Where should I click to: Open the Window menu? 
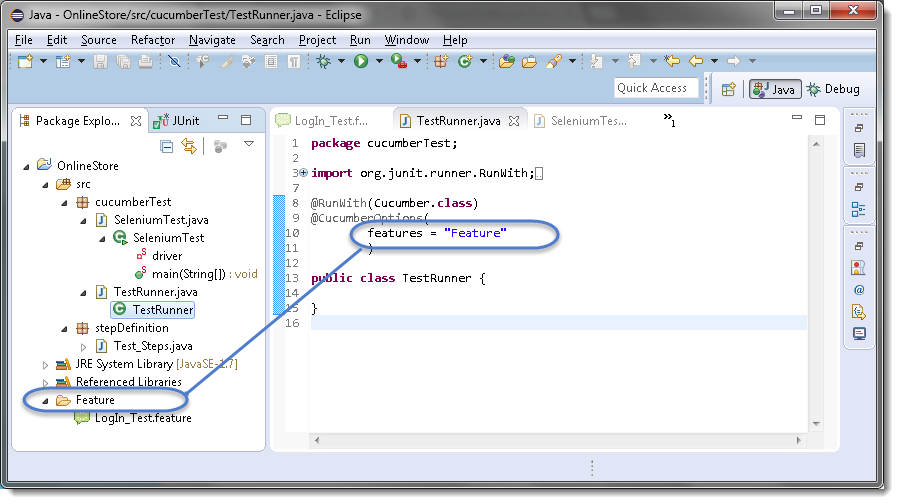(x=406, y=40)
